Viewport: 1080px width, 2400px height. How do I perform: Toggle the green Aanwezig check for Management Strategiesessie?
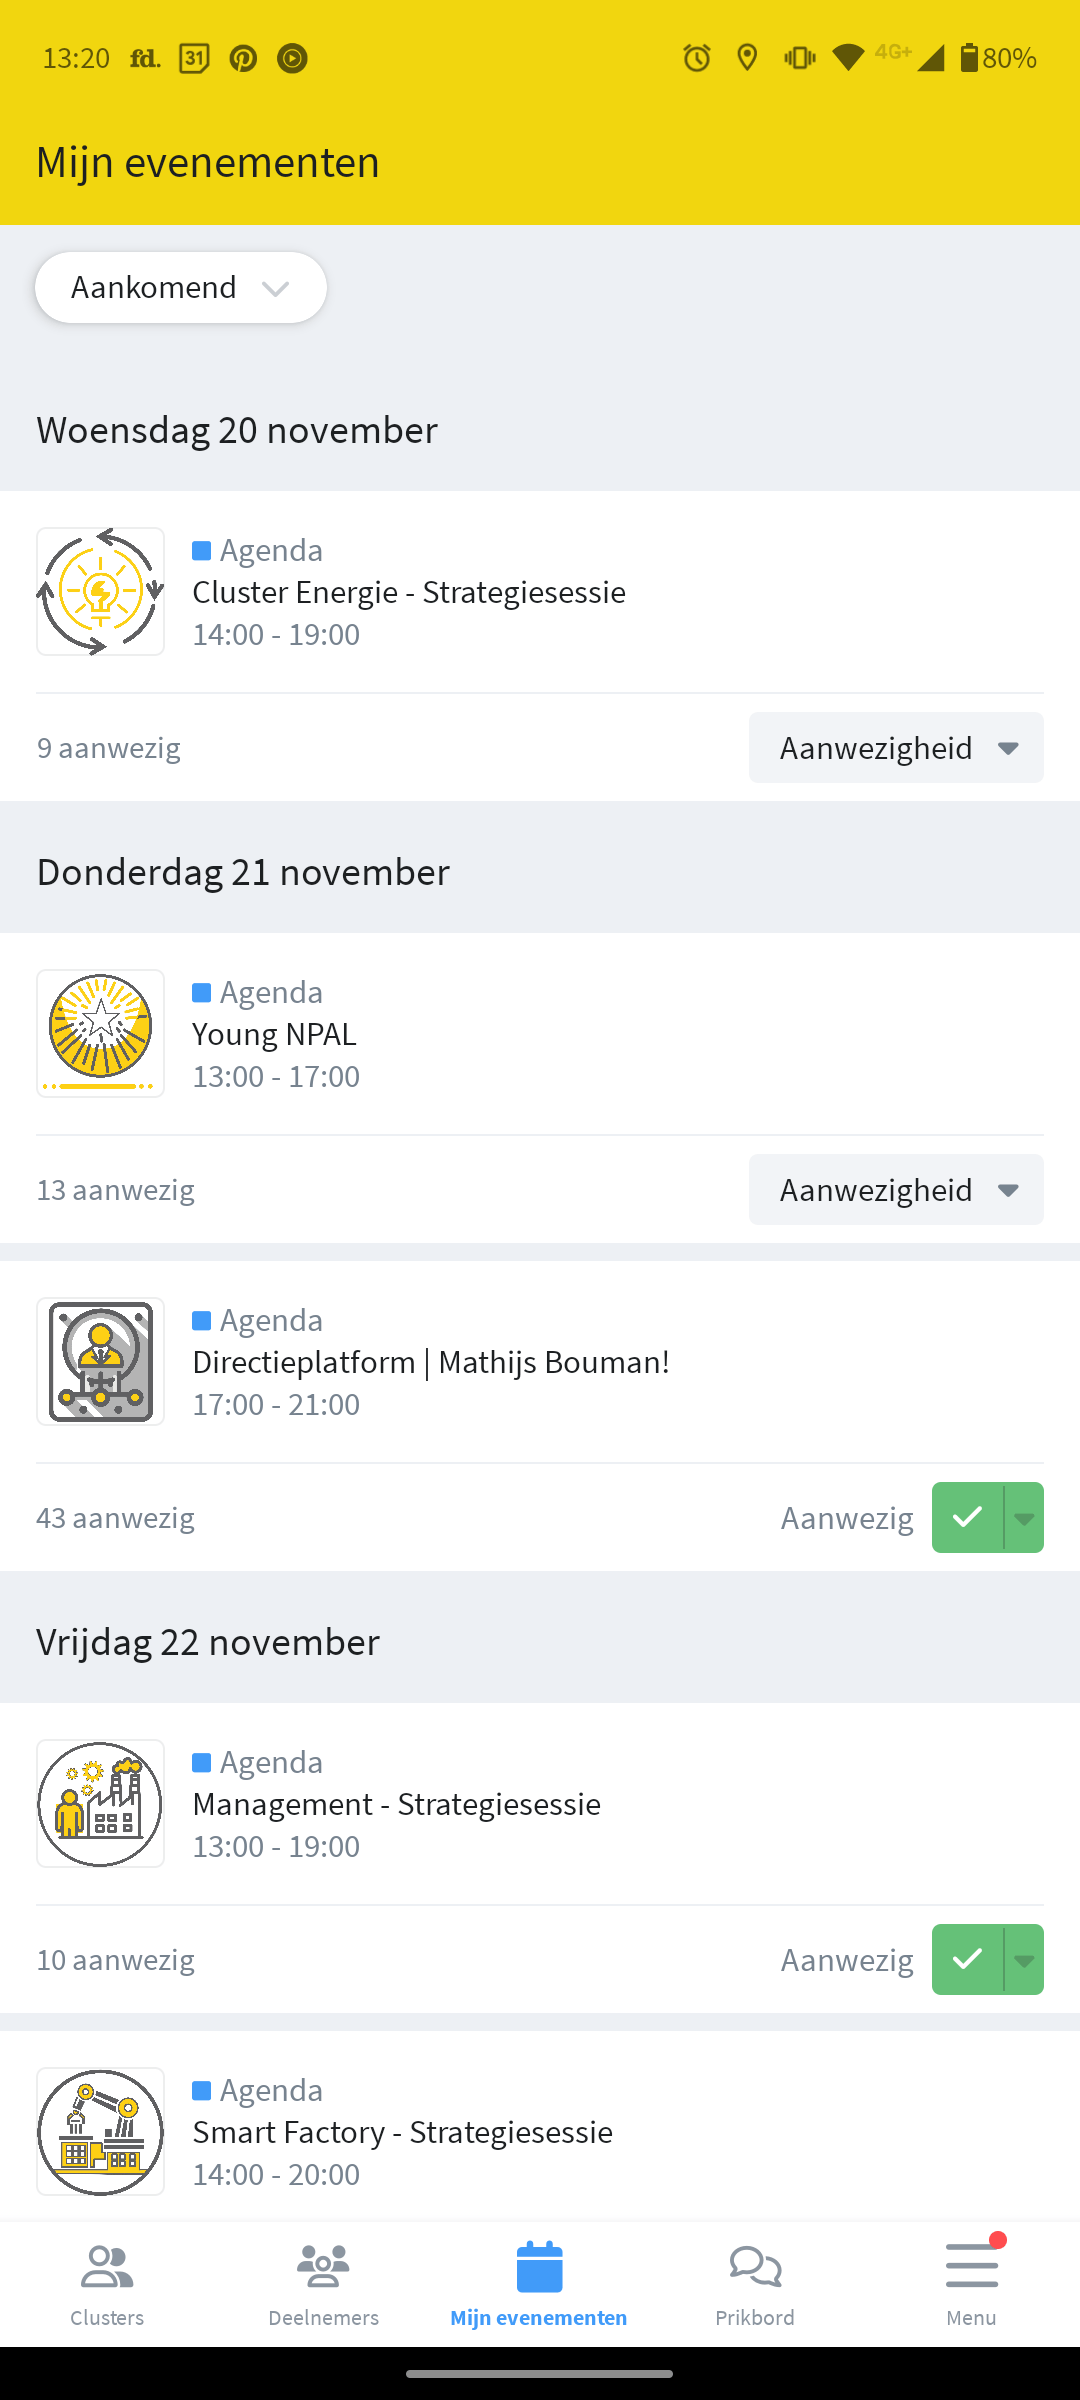(x=966, y=1959)
